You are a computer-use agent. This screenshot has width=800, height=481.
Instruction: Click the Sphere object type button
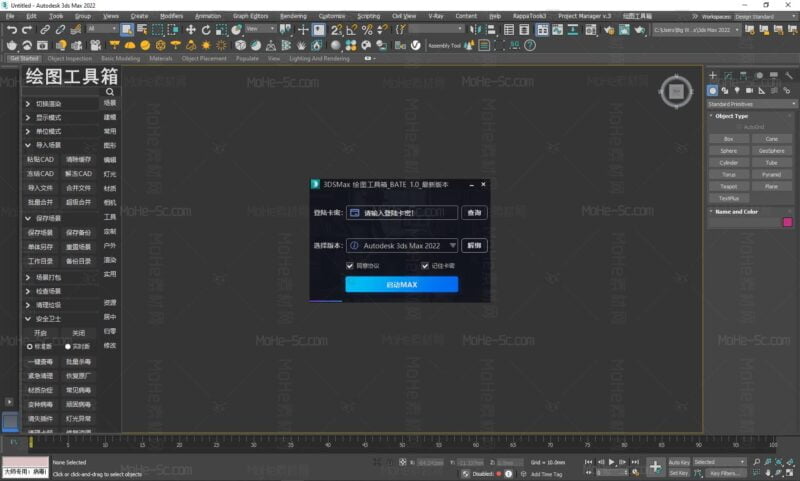729,150
